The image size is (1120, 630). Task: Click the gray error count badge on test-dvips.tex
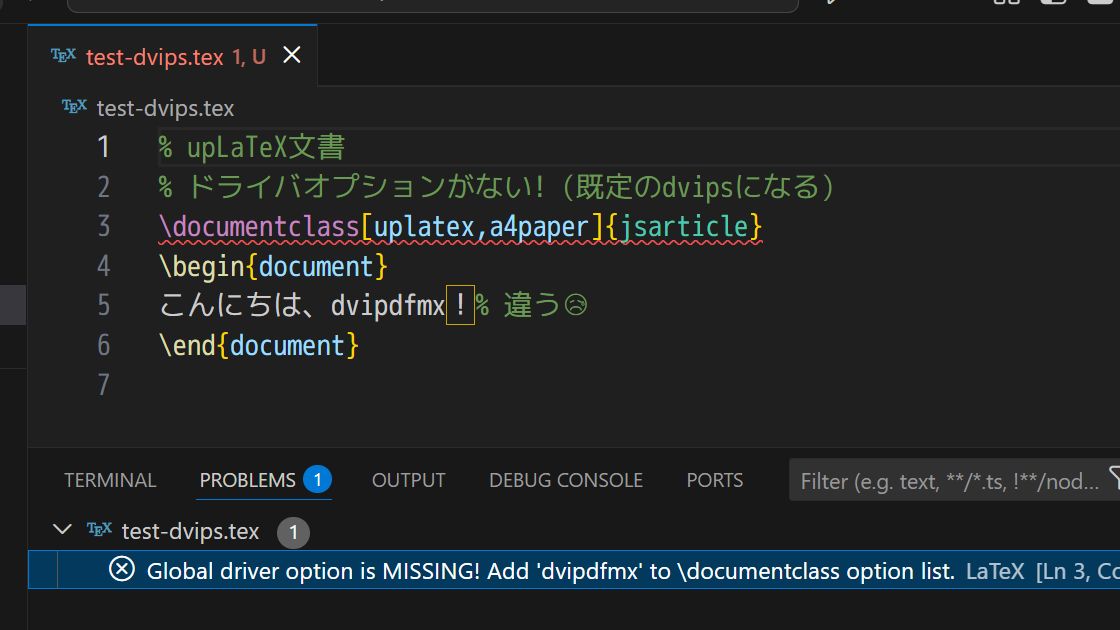pyautogui.click(x=293, y=532)
